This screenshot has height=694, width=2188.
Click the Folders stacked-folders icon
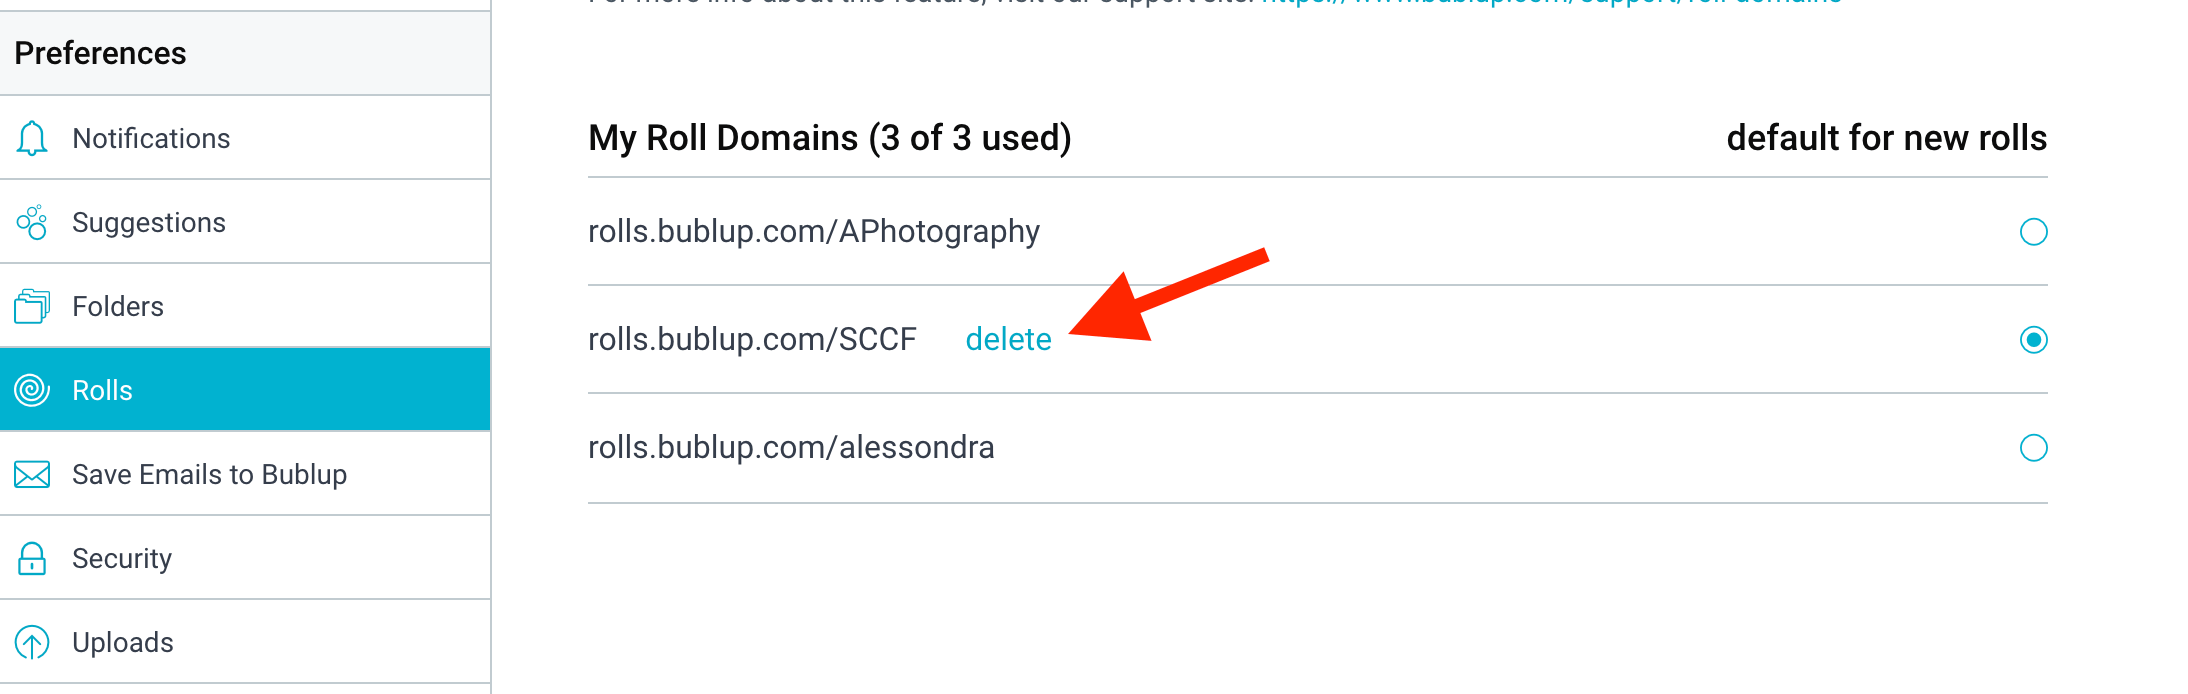click(32, 306)
